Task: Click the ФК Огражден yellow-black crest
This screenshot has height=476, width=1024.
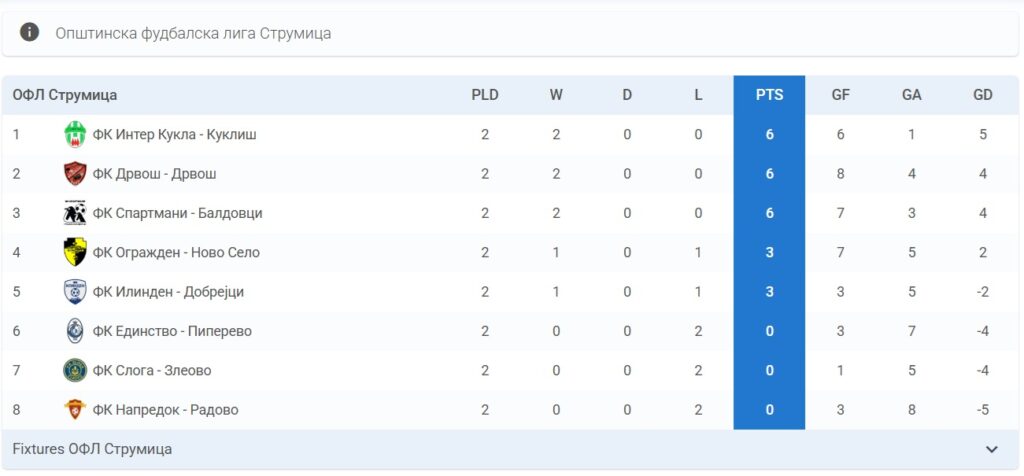Action: [75, 252]
